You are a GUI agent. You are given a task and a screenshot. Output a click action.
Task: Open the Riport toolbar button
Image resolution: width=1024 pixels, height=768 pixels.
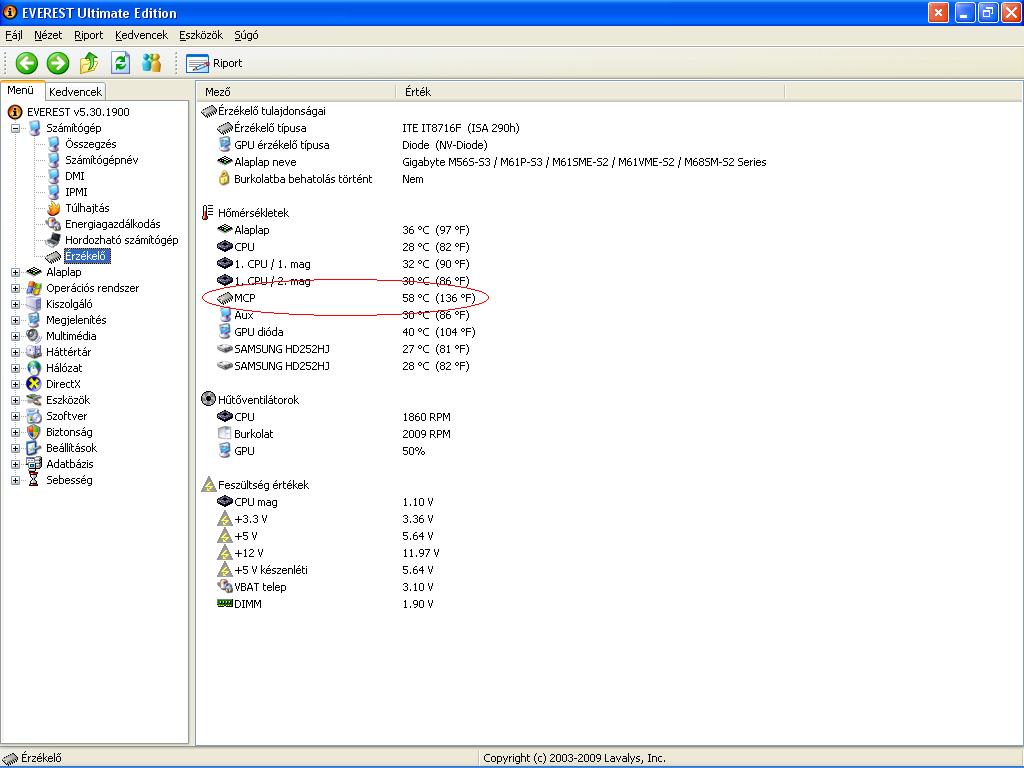coord(214,63)
